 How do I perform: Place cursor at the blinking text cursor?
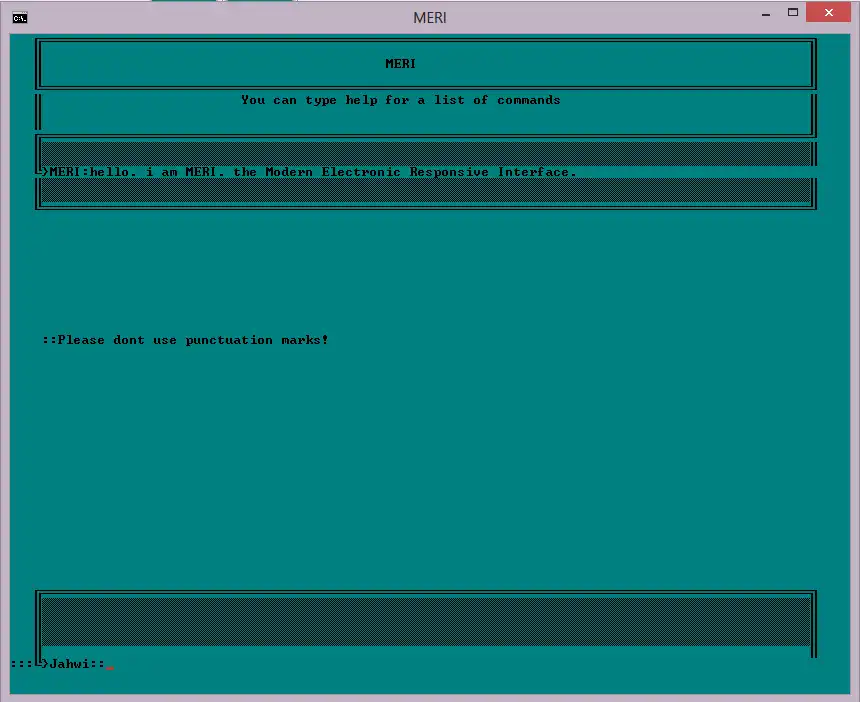click(x=112, y=665)
